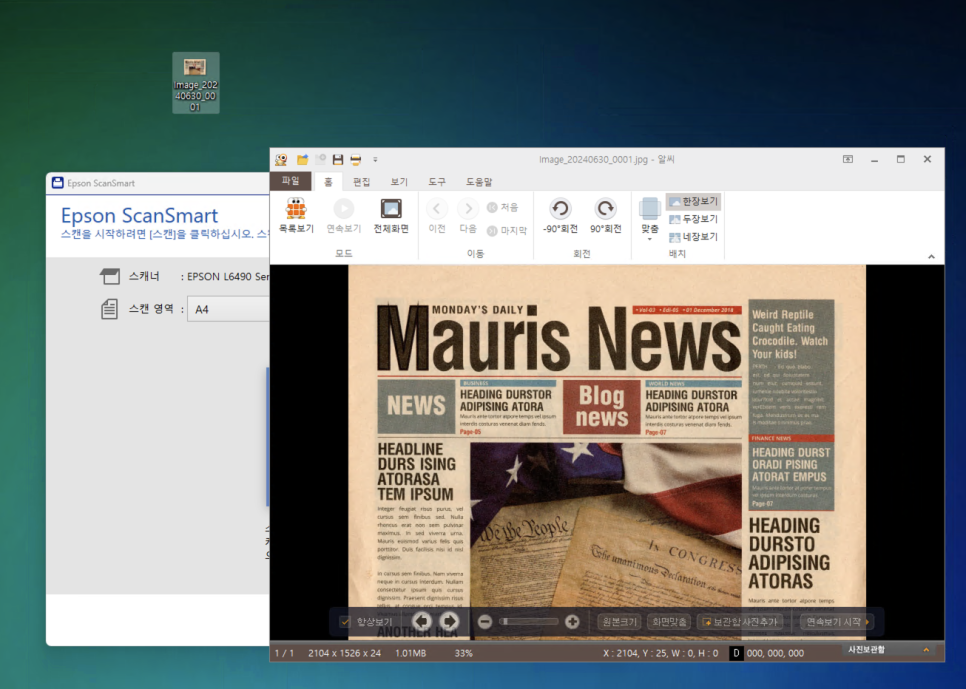The width and height of the screenshot is (966, 689).
Task: Rotate the image 90° clockwise
Action: 606,216
